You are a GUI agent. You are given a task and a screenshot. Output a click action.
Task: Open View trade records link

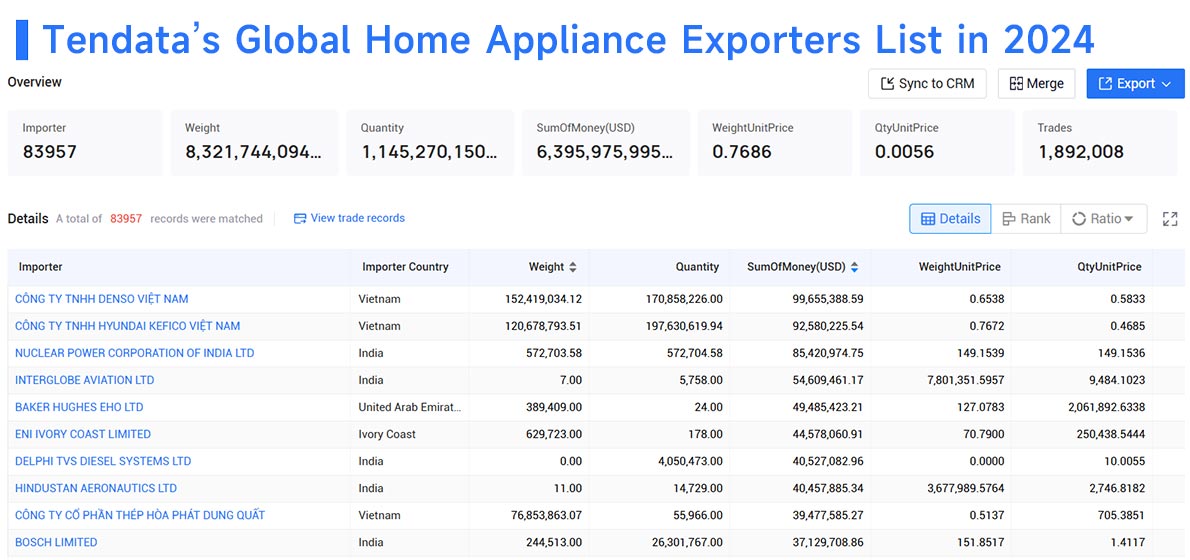pyautogui.click(x=349, y=219)
